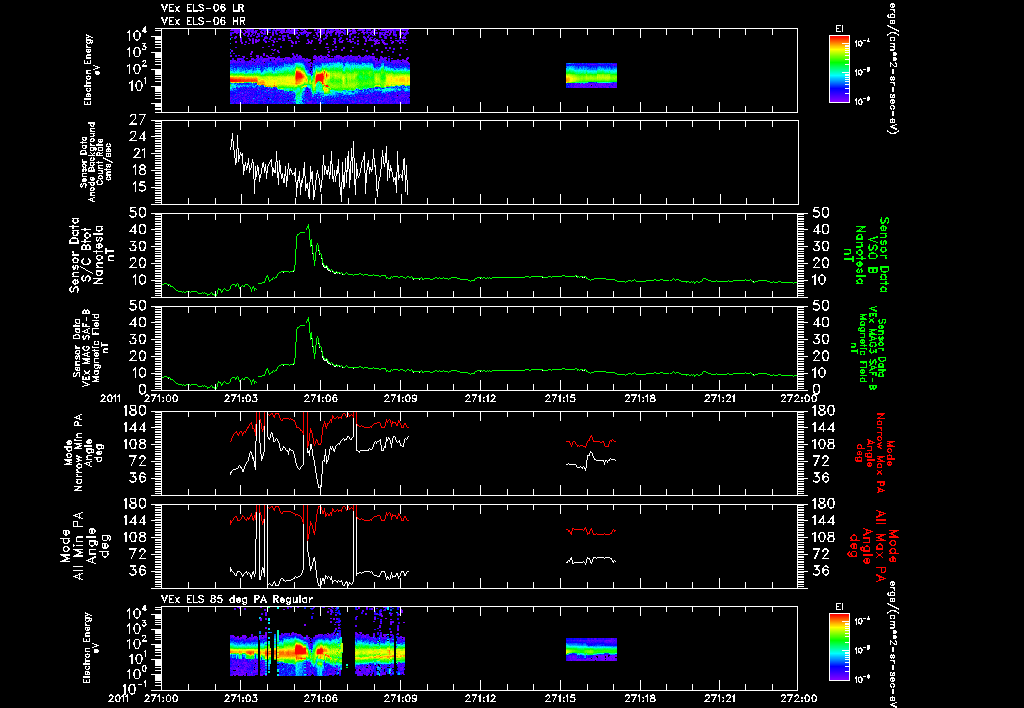Click "271:00" on the bottom time axis
1024x708 pixels.
[x=161, y=698]
